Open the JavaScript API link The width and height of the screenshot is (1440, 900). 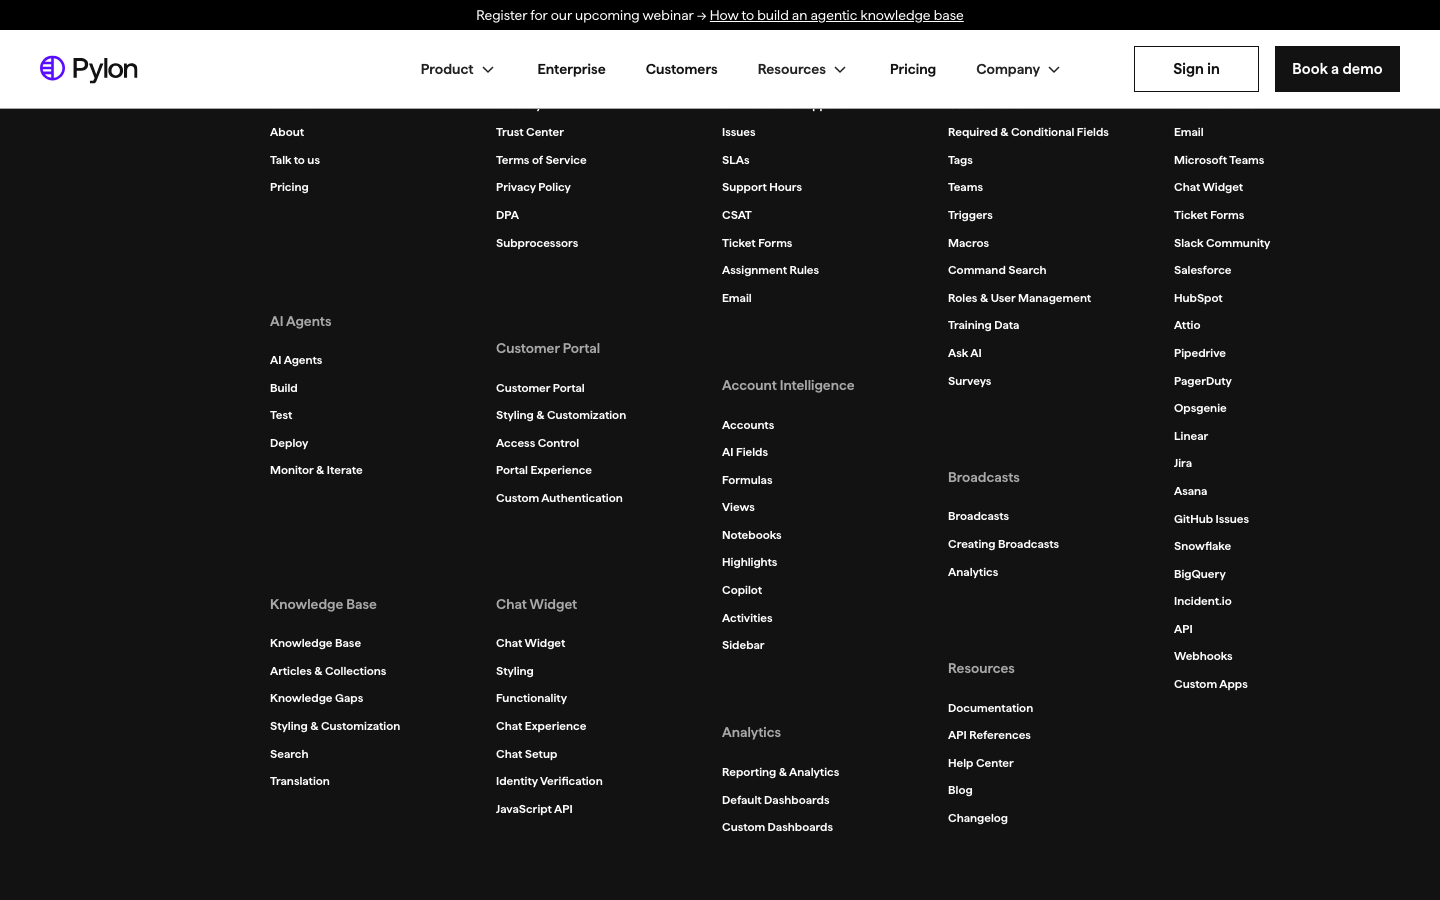pos(534,809)
